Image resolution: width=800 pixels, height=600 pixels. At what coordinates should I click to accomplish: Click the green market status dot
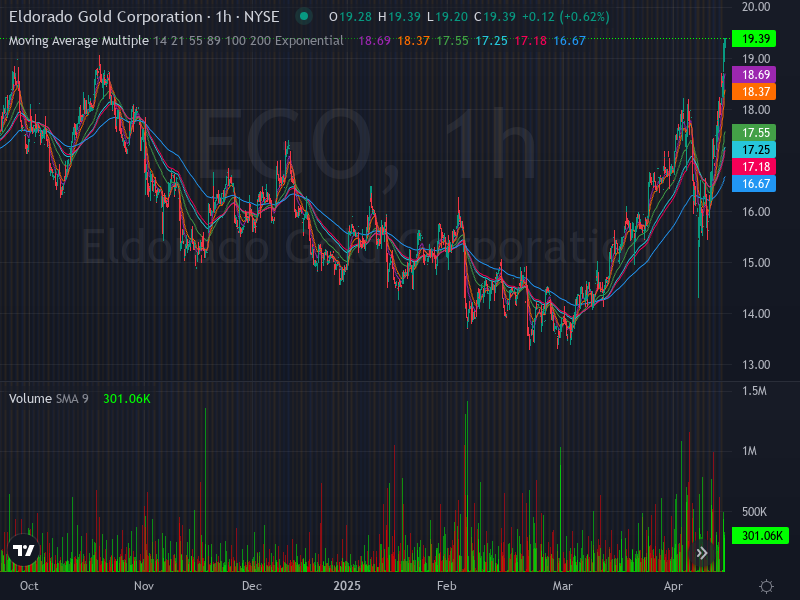coord(304,16)
